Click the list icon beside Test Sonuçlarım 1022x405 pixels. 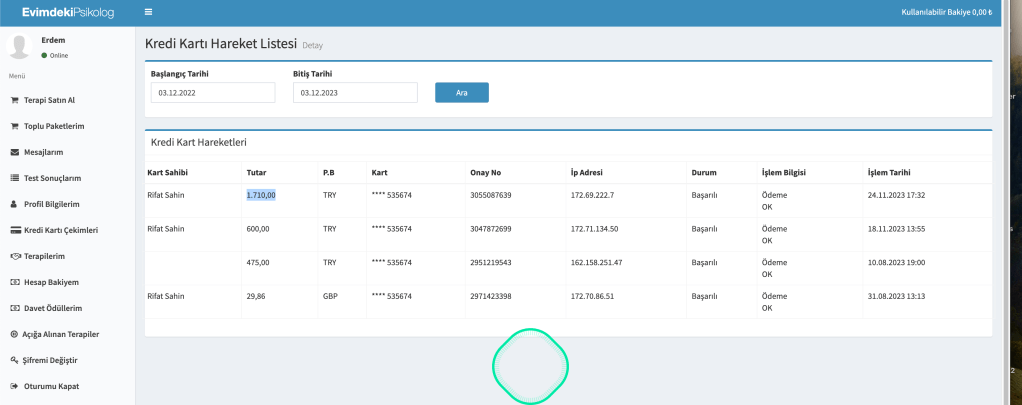point(14,178)
